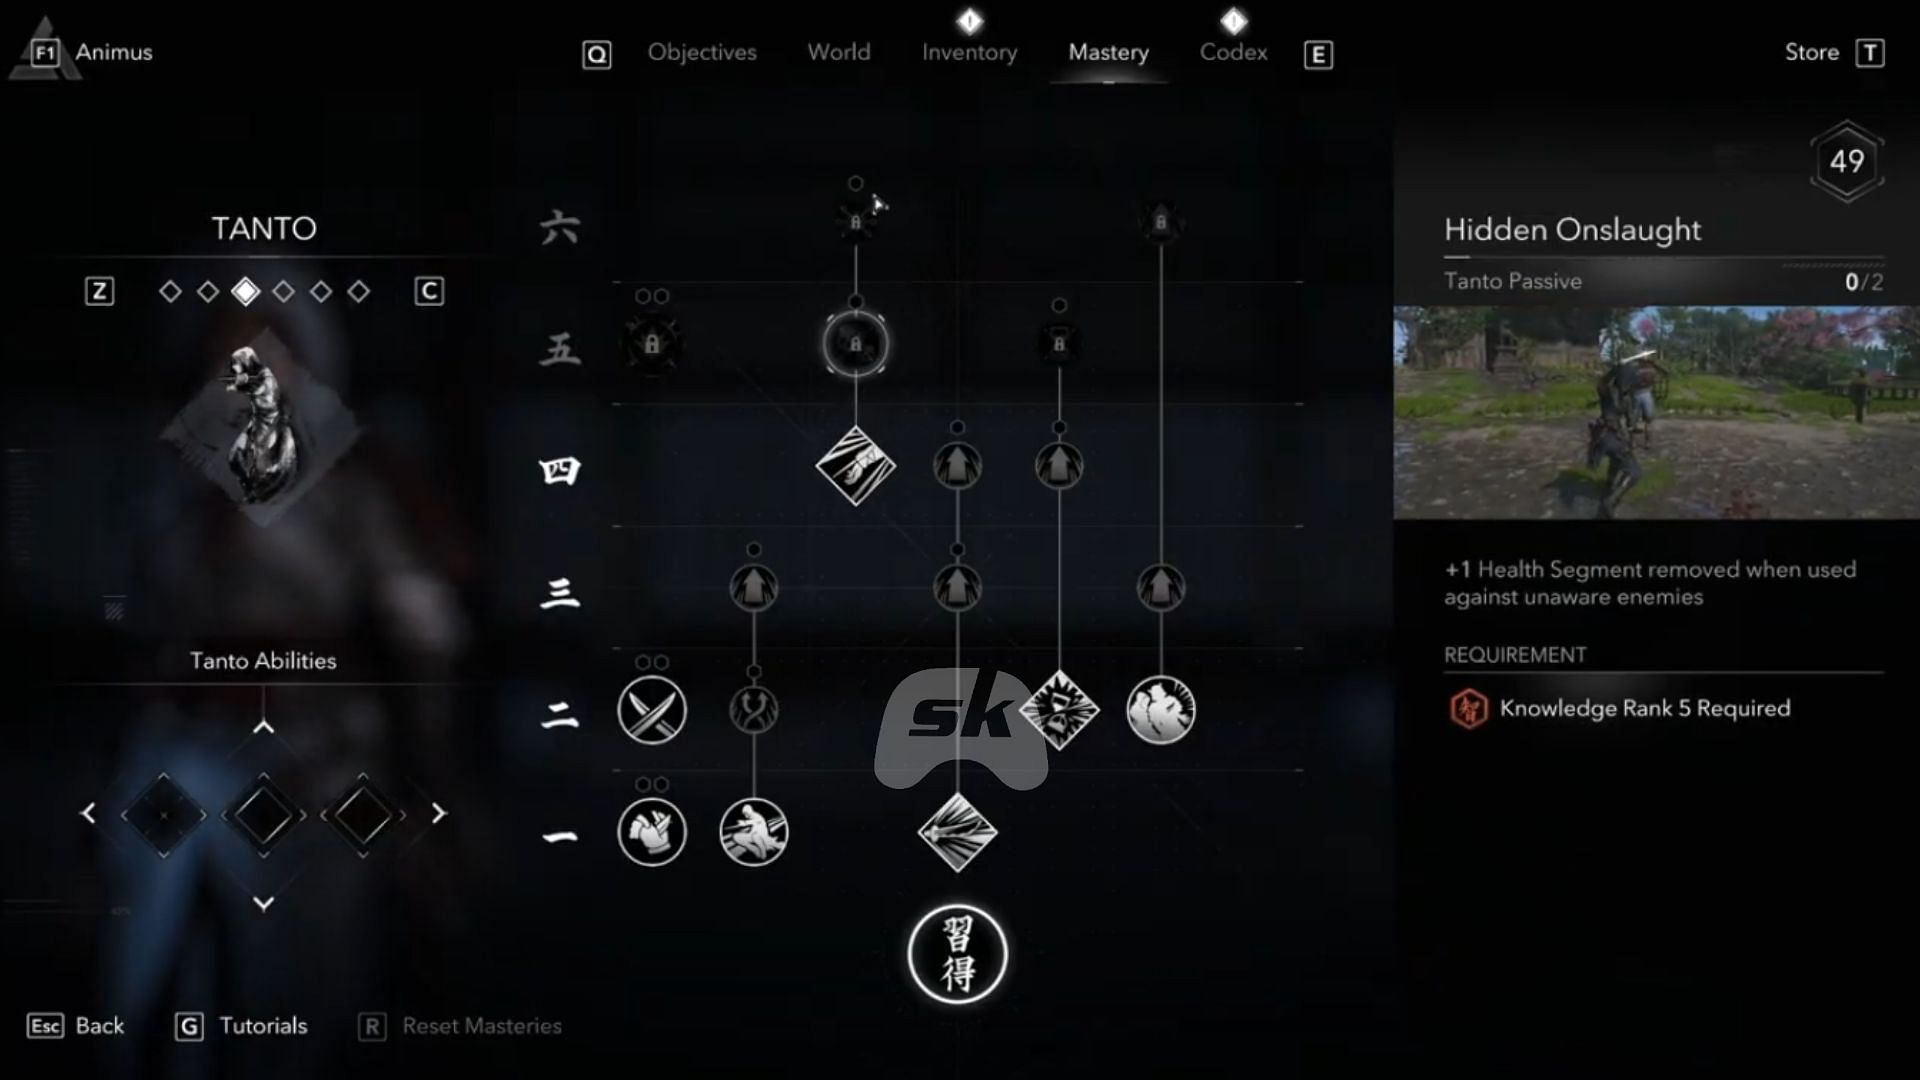Drag the mastery rank slider indicator
The height and width of the screenshot is (1080, 1920).
pos(245,291)
